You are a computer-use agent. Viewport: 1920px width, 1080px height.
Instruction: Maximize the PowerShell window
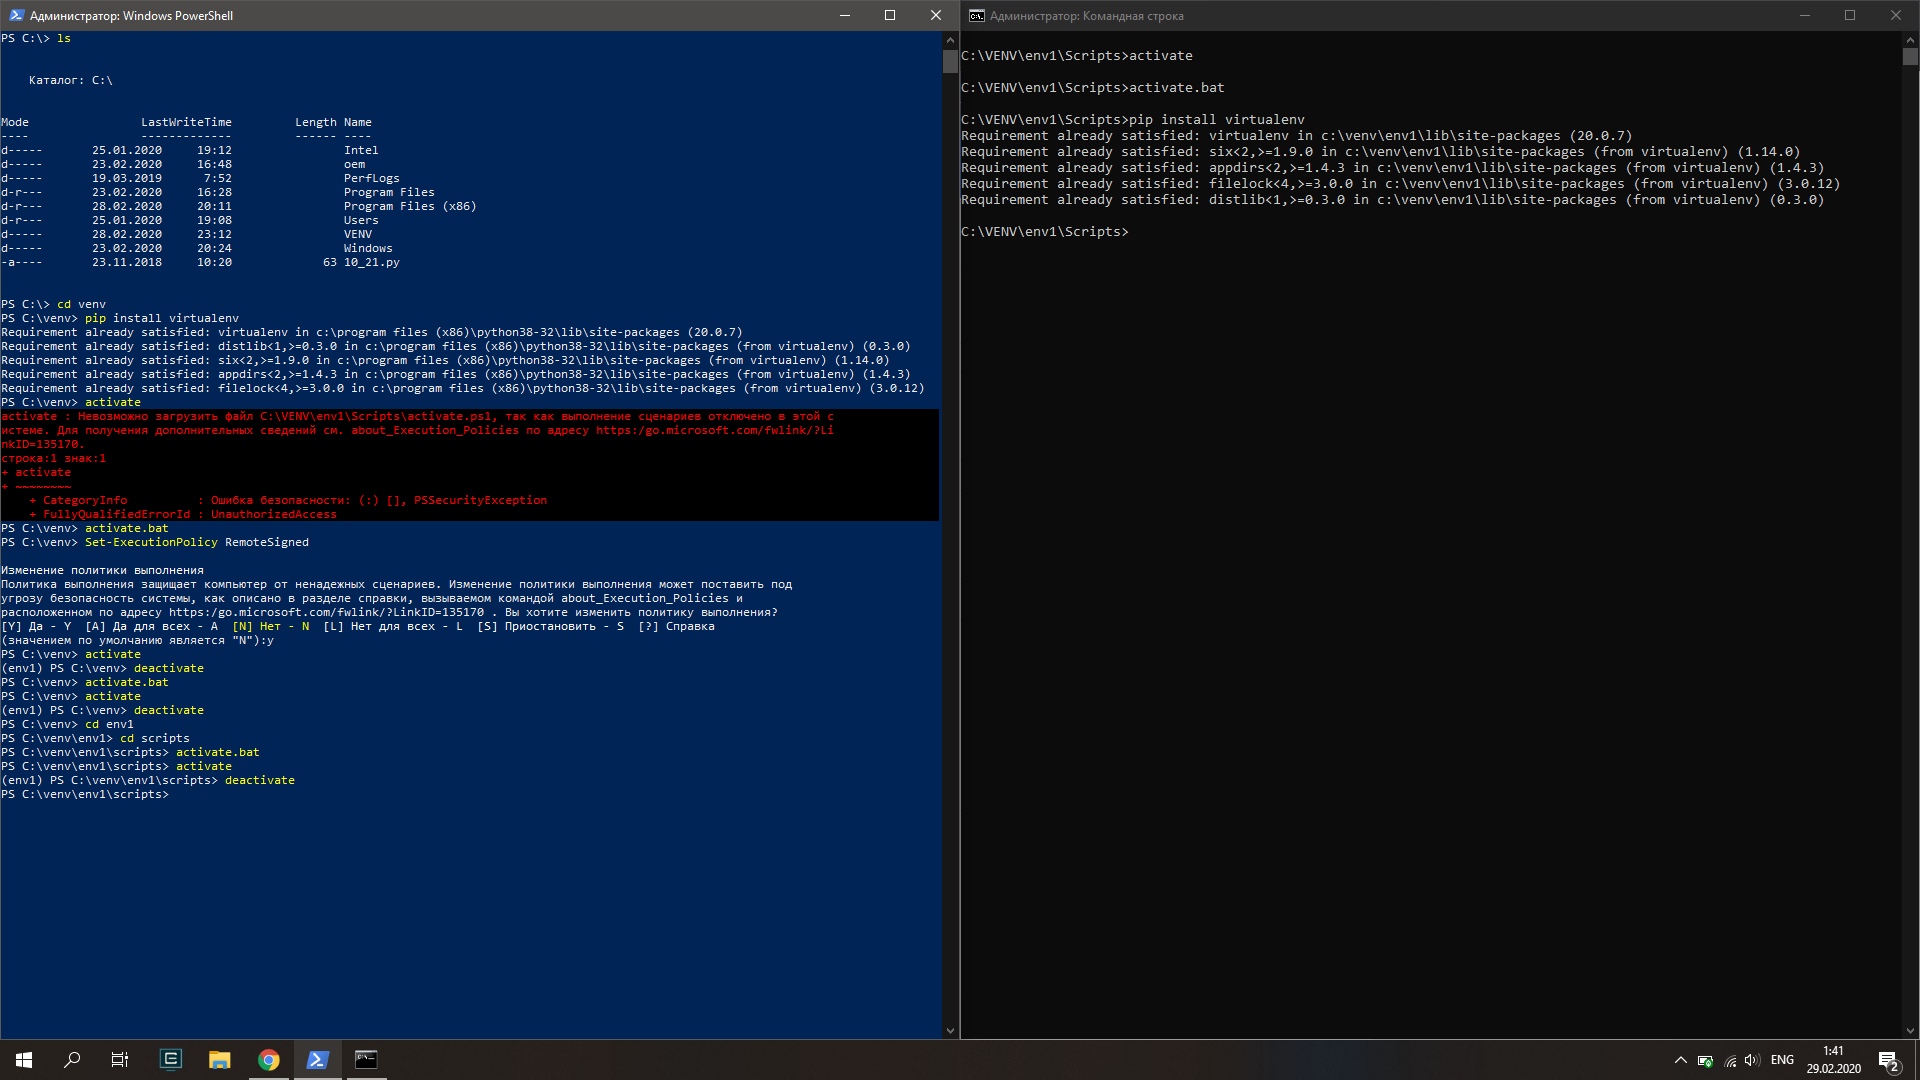tap(890, 15)
